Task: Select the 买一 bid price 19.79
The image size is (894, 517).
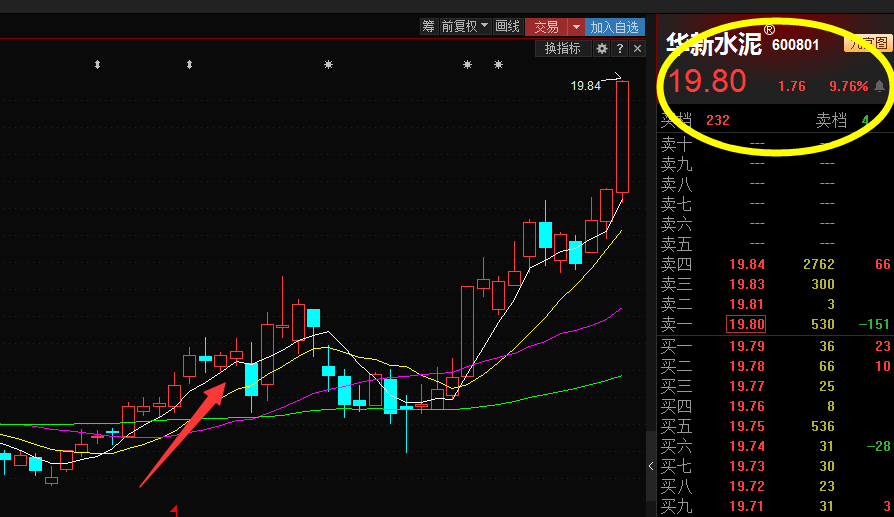Action: (x=746, y=346)
